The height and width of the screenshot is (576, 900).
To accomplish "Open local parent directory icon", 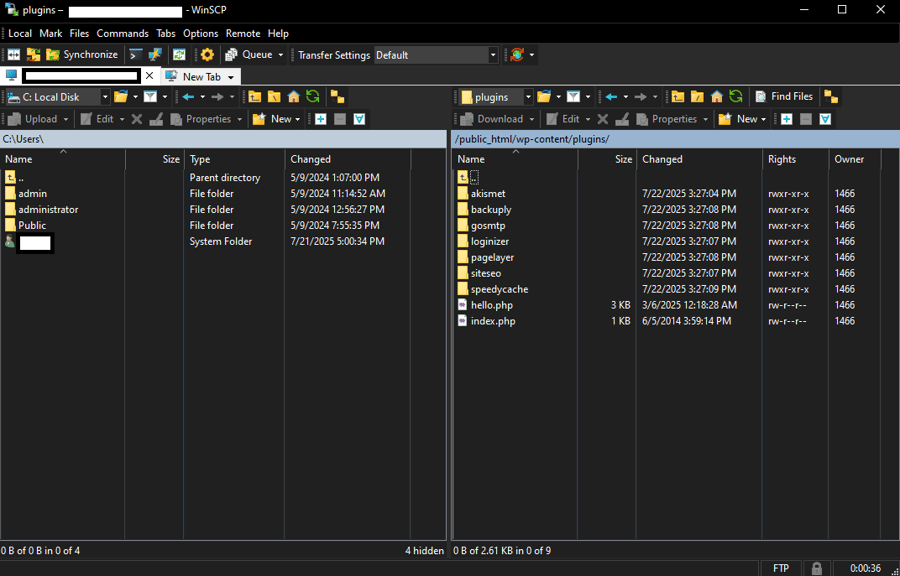I will [x=255, y=96].
